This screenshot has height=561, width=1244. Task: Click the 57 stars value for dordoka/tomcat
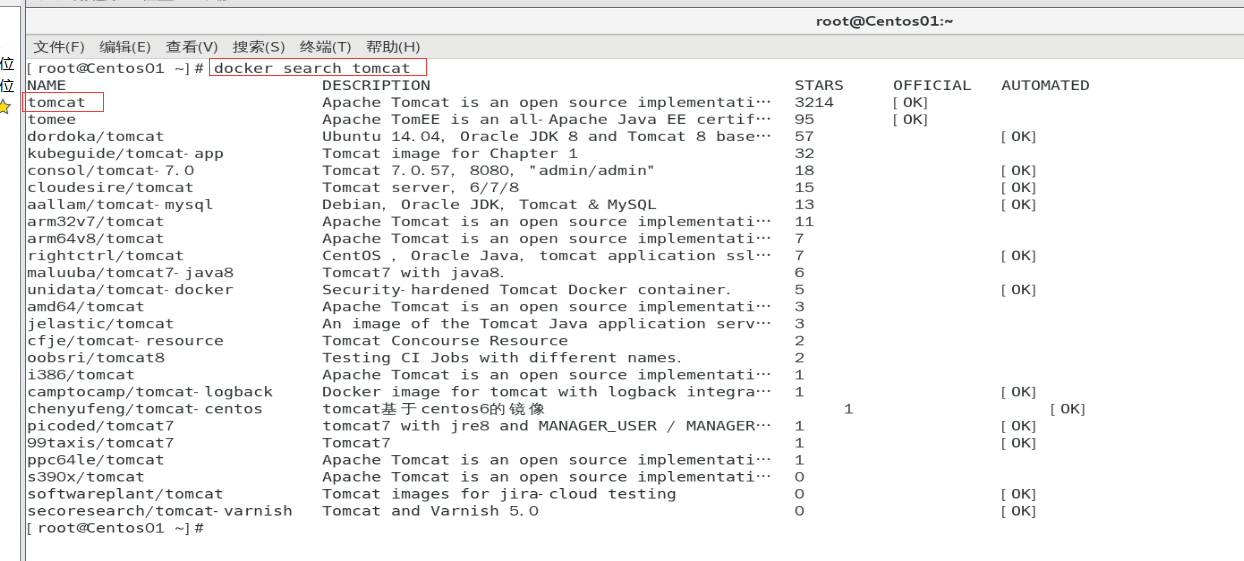point(804,136)
